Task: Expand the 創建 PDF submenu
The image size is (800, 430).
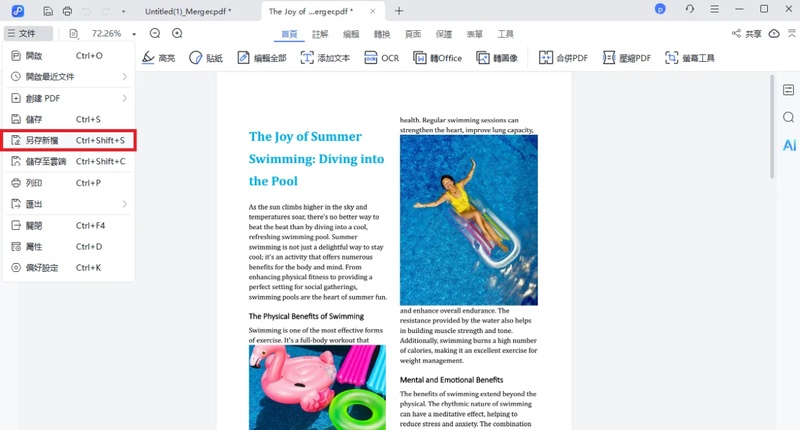Action: (x=68, y=98)
